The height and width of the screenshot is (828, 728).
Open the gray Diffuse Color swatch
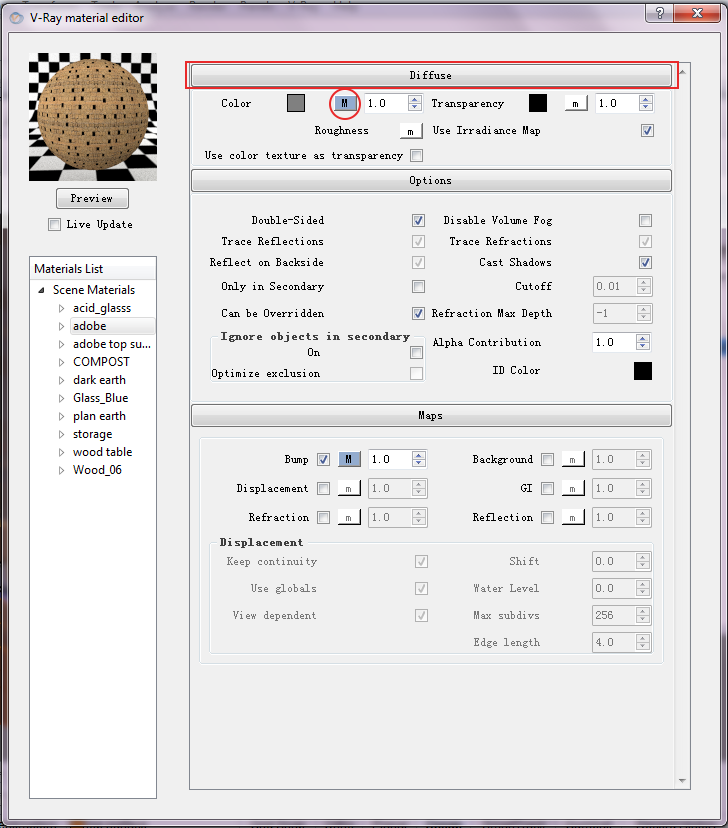click(296, 104)
